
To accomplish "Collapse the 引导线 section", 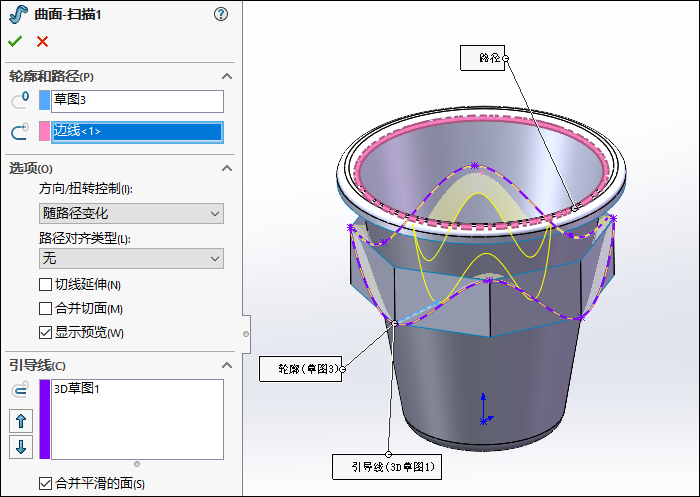I will [x=227, y=365].
